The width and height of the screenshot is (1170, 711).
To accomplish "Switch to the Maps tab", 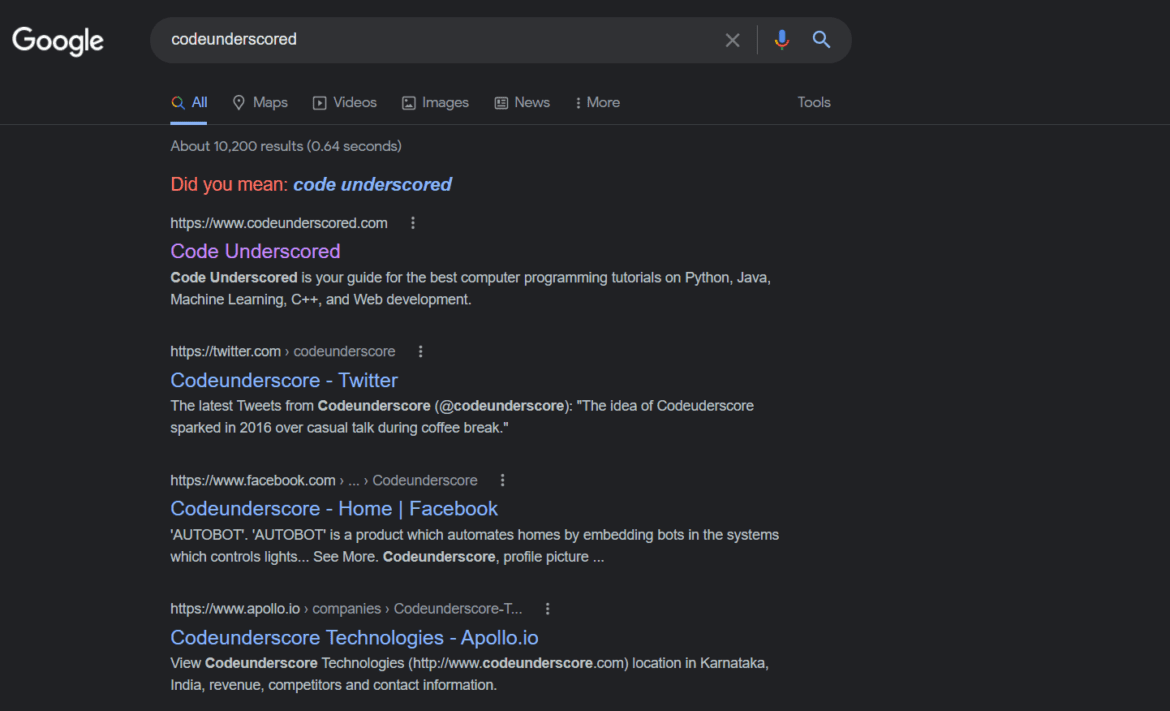I will (260, 103).
